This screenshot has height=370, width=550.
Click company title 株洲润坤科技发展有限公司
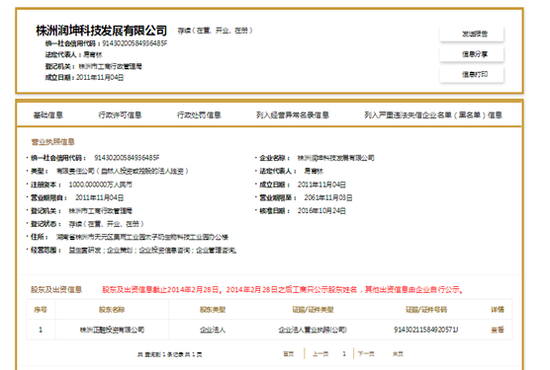pos(101,31)
